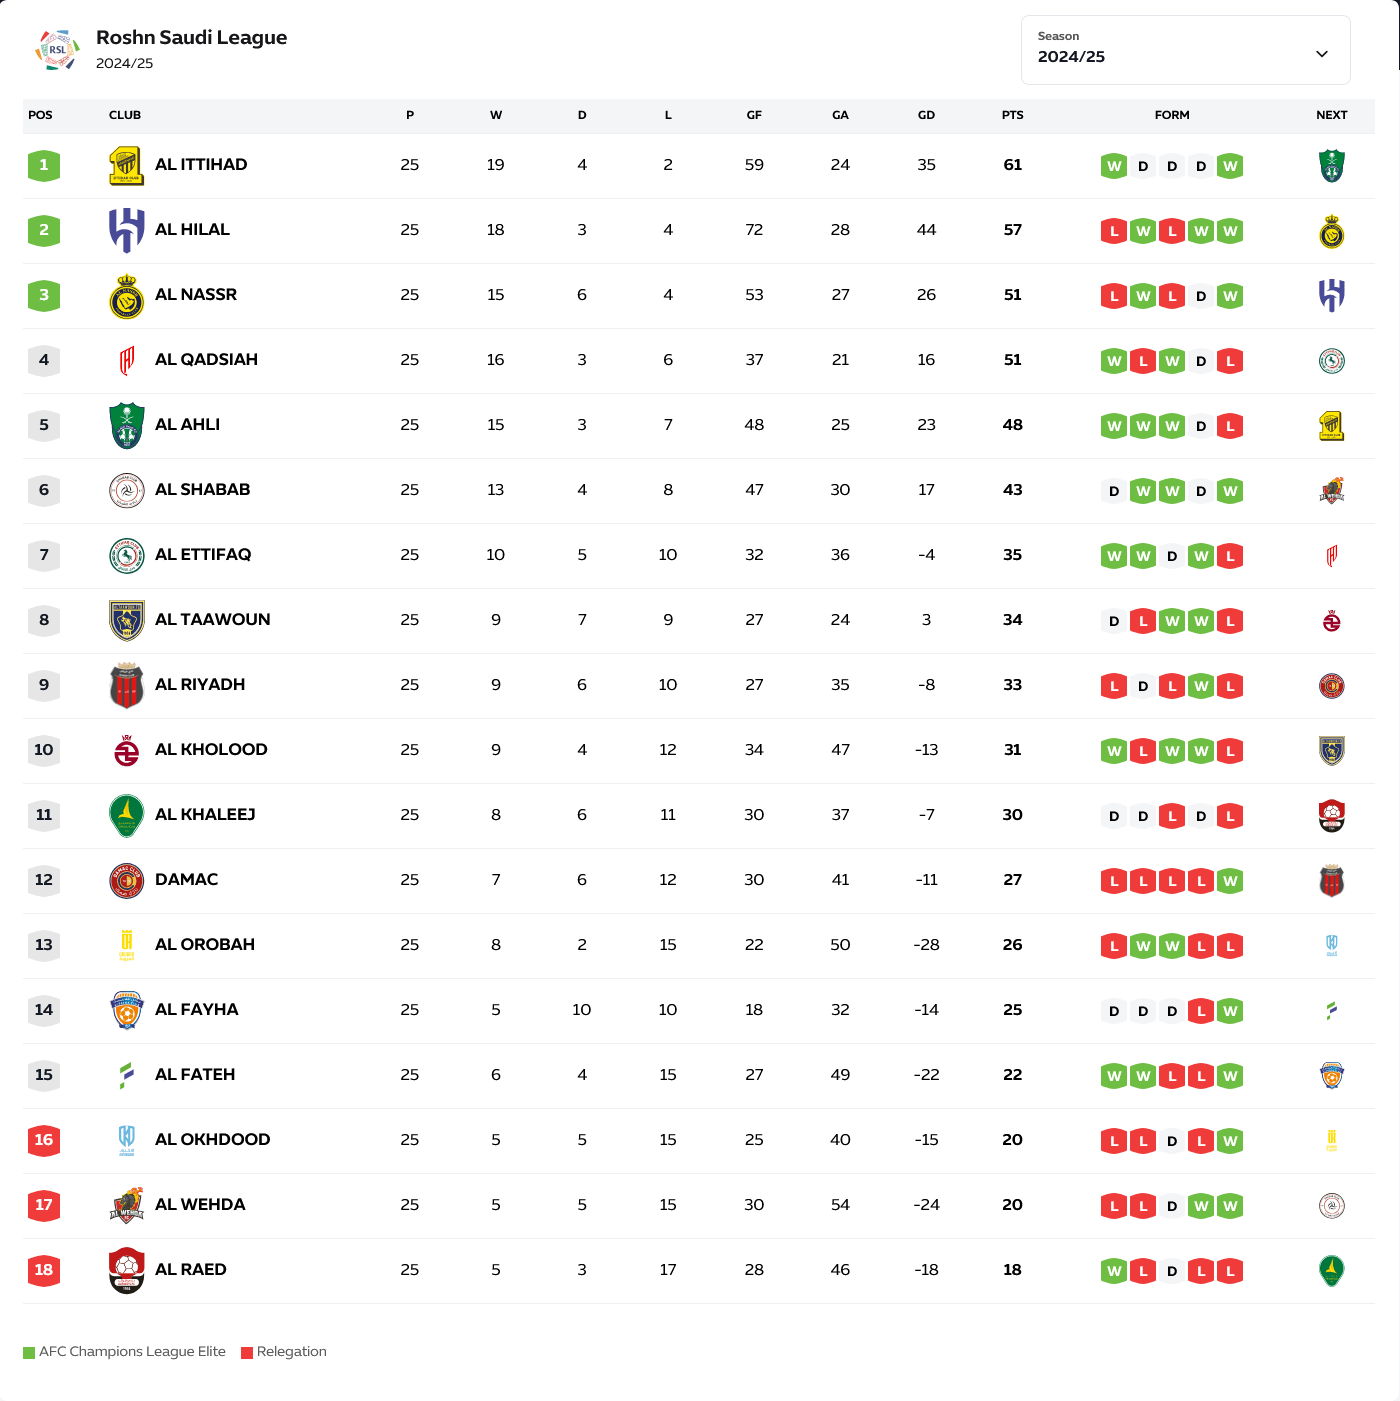The height and width of the screenshot is (1401, 1400).
Task: Click the Al Khaleej club crest
Action: (x=126, y=816)
